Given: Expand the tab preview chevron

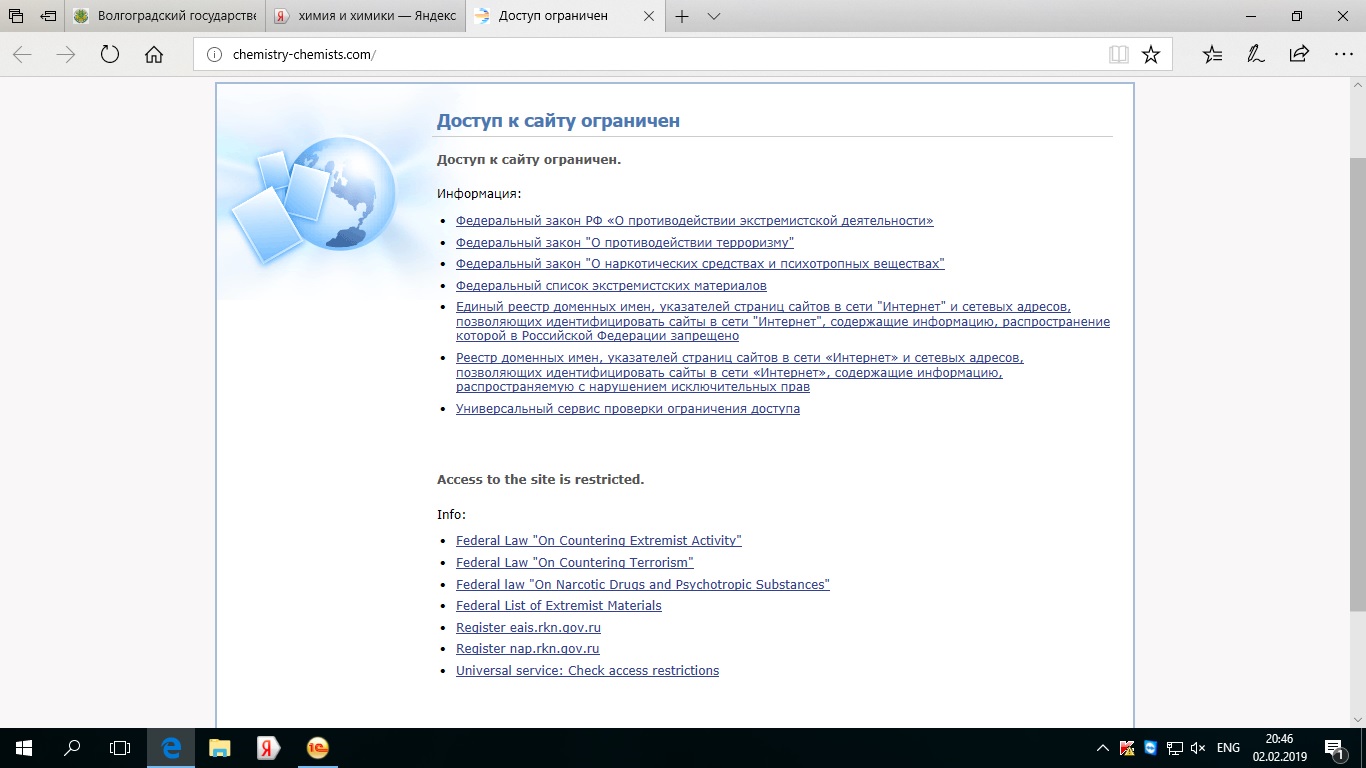Looking at the screenshot, I should coord(713,16).
